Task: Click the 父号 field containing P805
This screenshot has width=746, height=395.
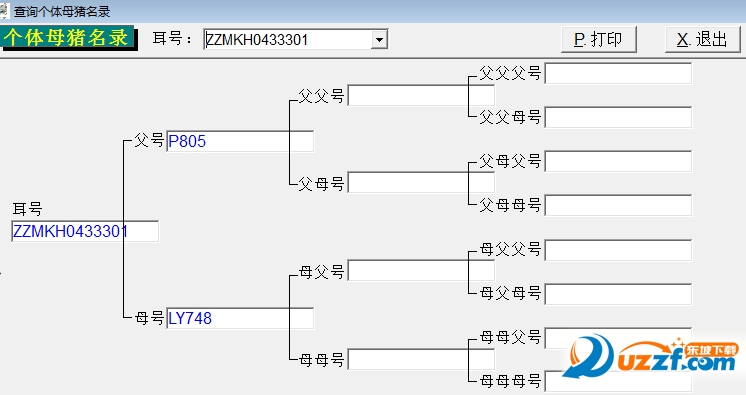Action: [240, 141]
